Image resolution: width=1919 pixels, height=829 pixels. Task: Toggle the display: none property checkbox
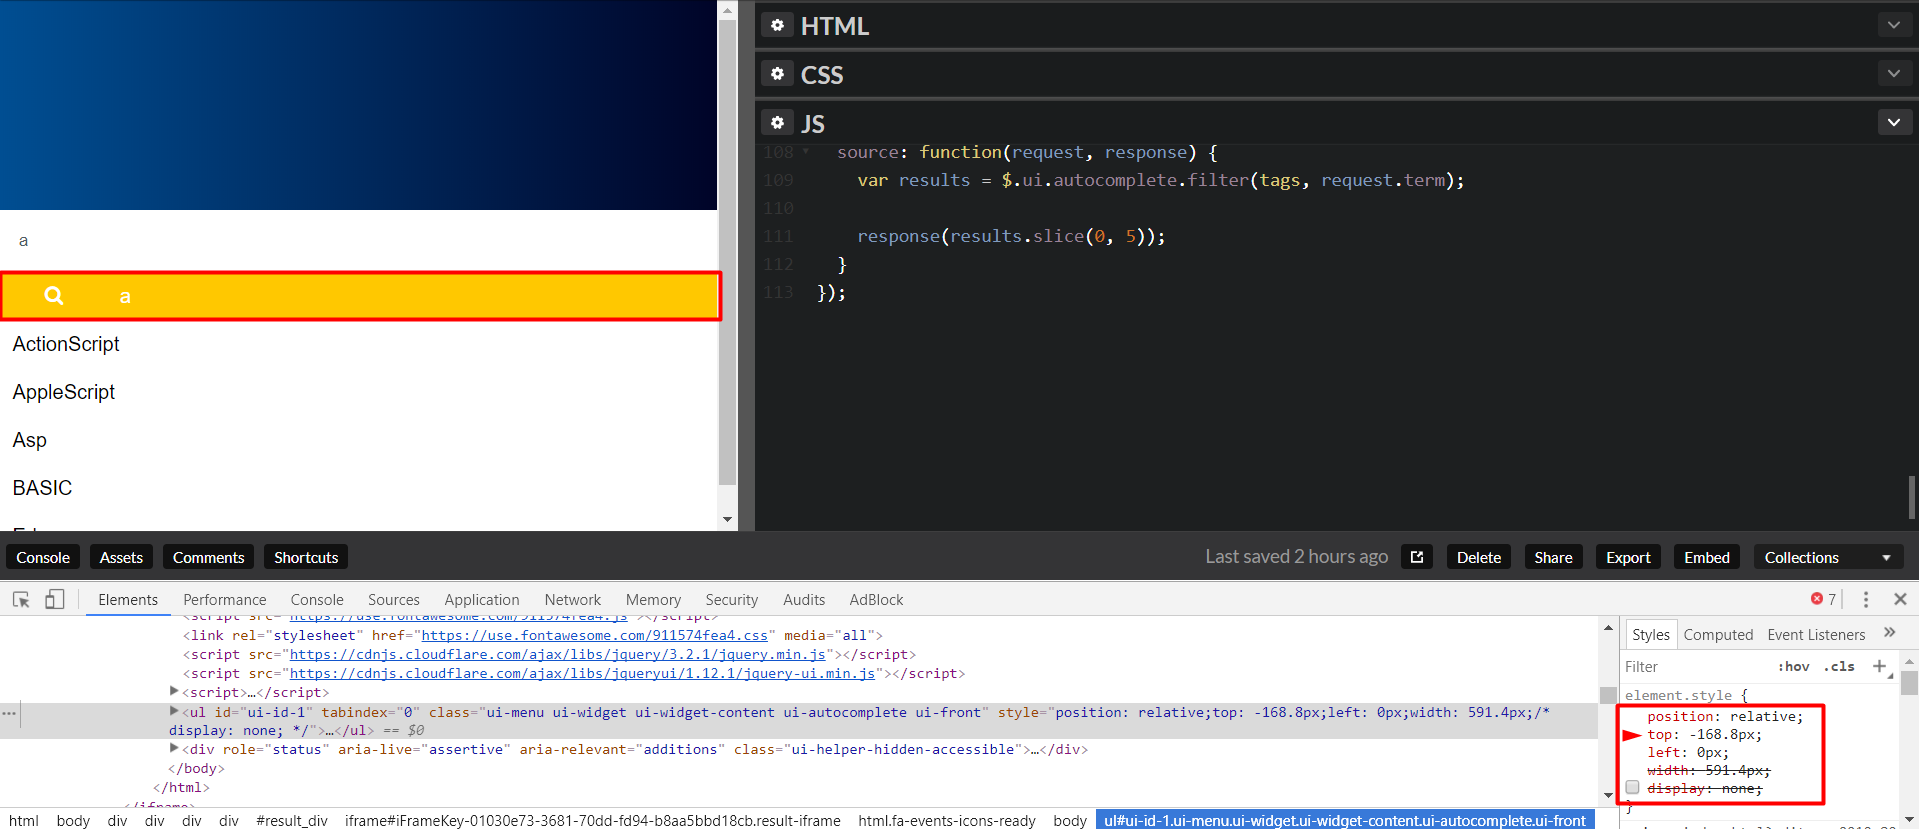click(1633, 788)
